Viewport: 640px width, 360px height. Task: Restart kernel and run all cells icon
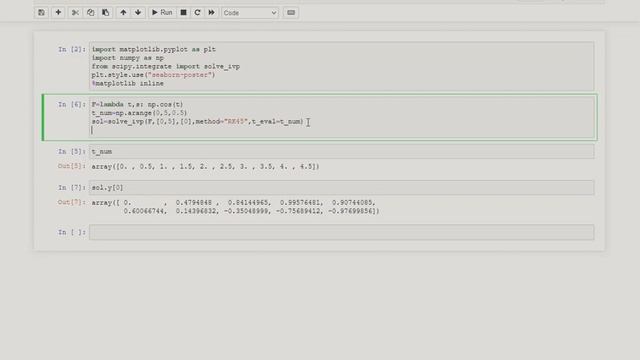(x=211, y=13)
